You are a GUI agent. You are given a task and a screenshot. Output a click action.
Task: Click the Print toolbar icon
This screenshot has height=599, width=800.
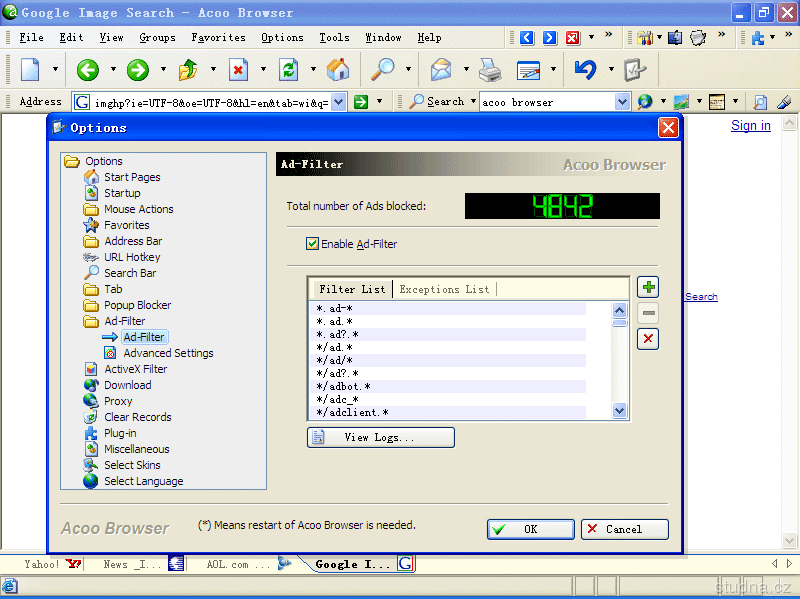[489, 70]
